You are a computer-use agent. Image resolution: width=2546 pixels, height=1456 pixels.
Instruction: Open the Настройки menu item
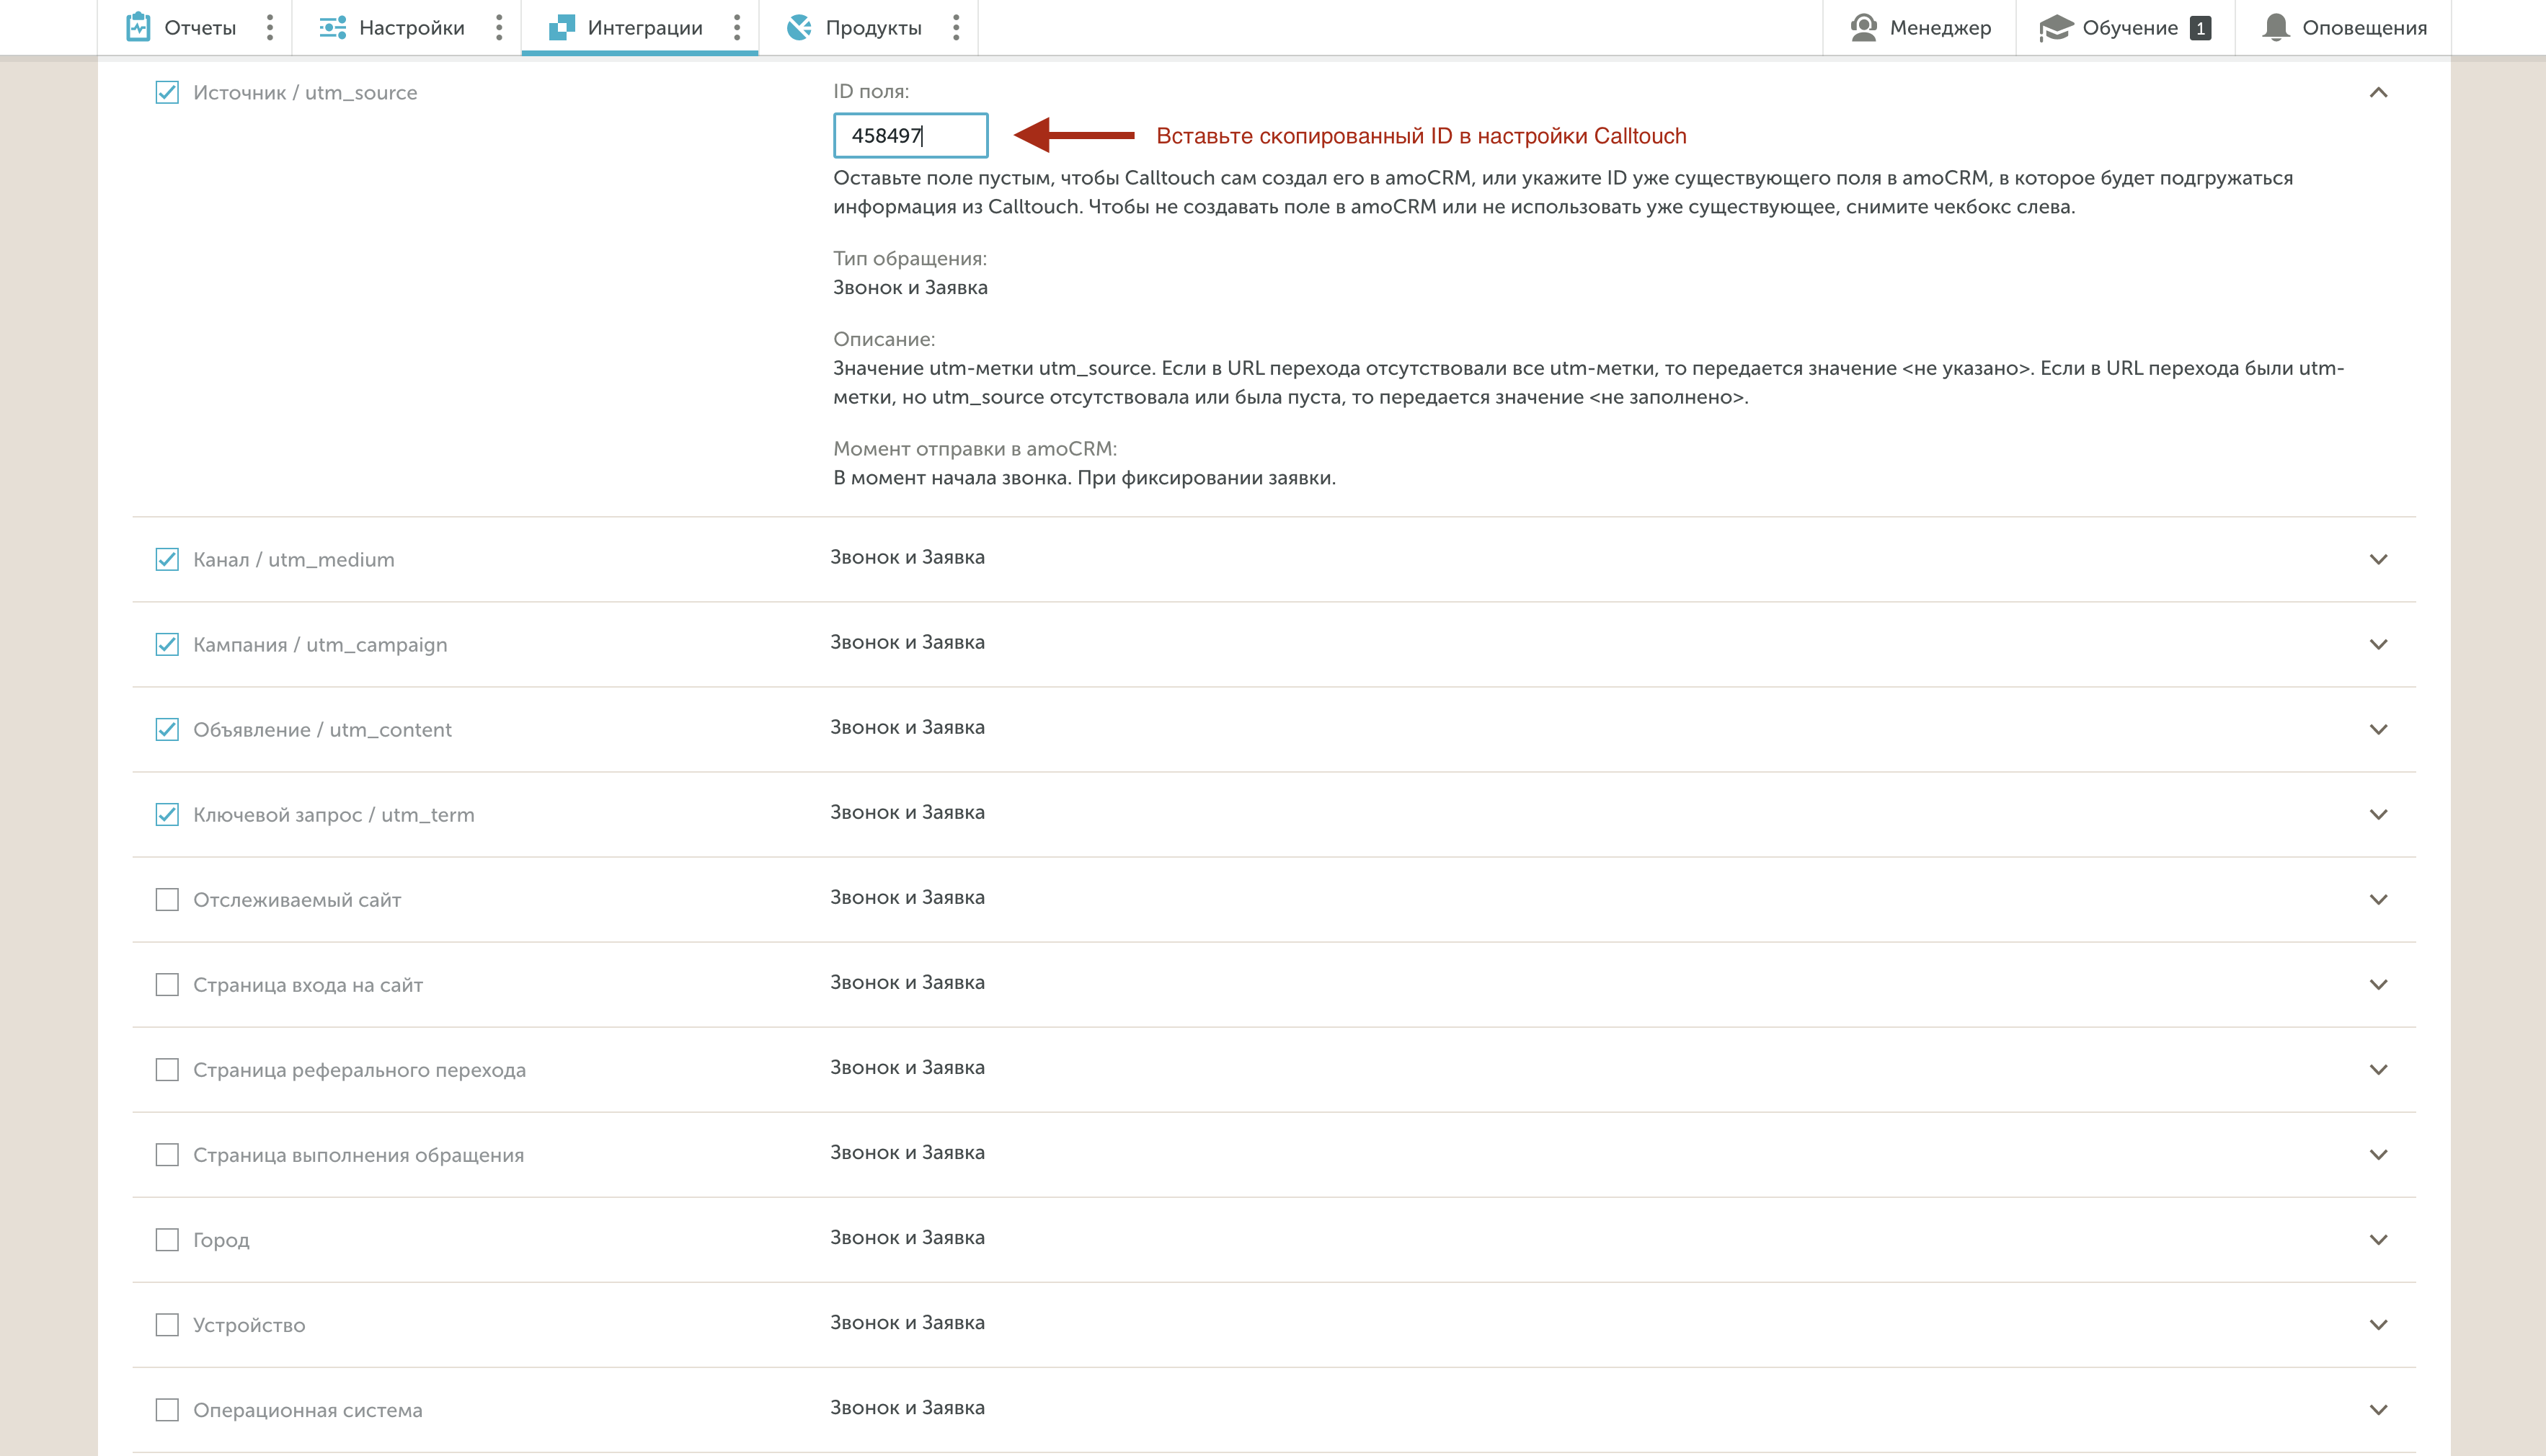coord(411,27)
